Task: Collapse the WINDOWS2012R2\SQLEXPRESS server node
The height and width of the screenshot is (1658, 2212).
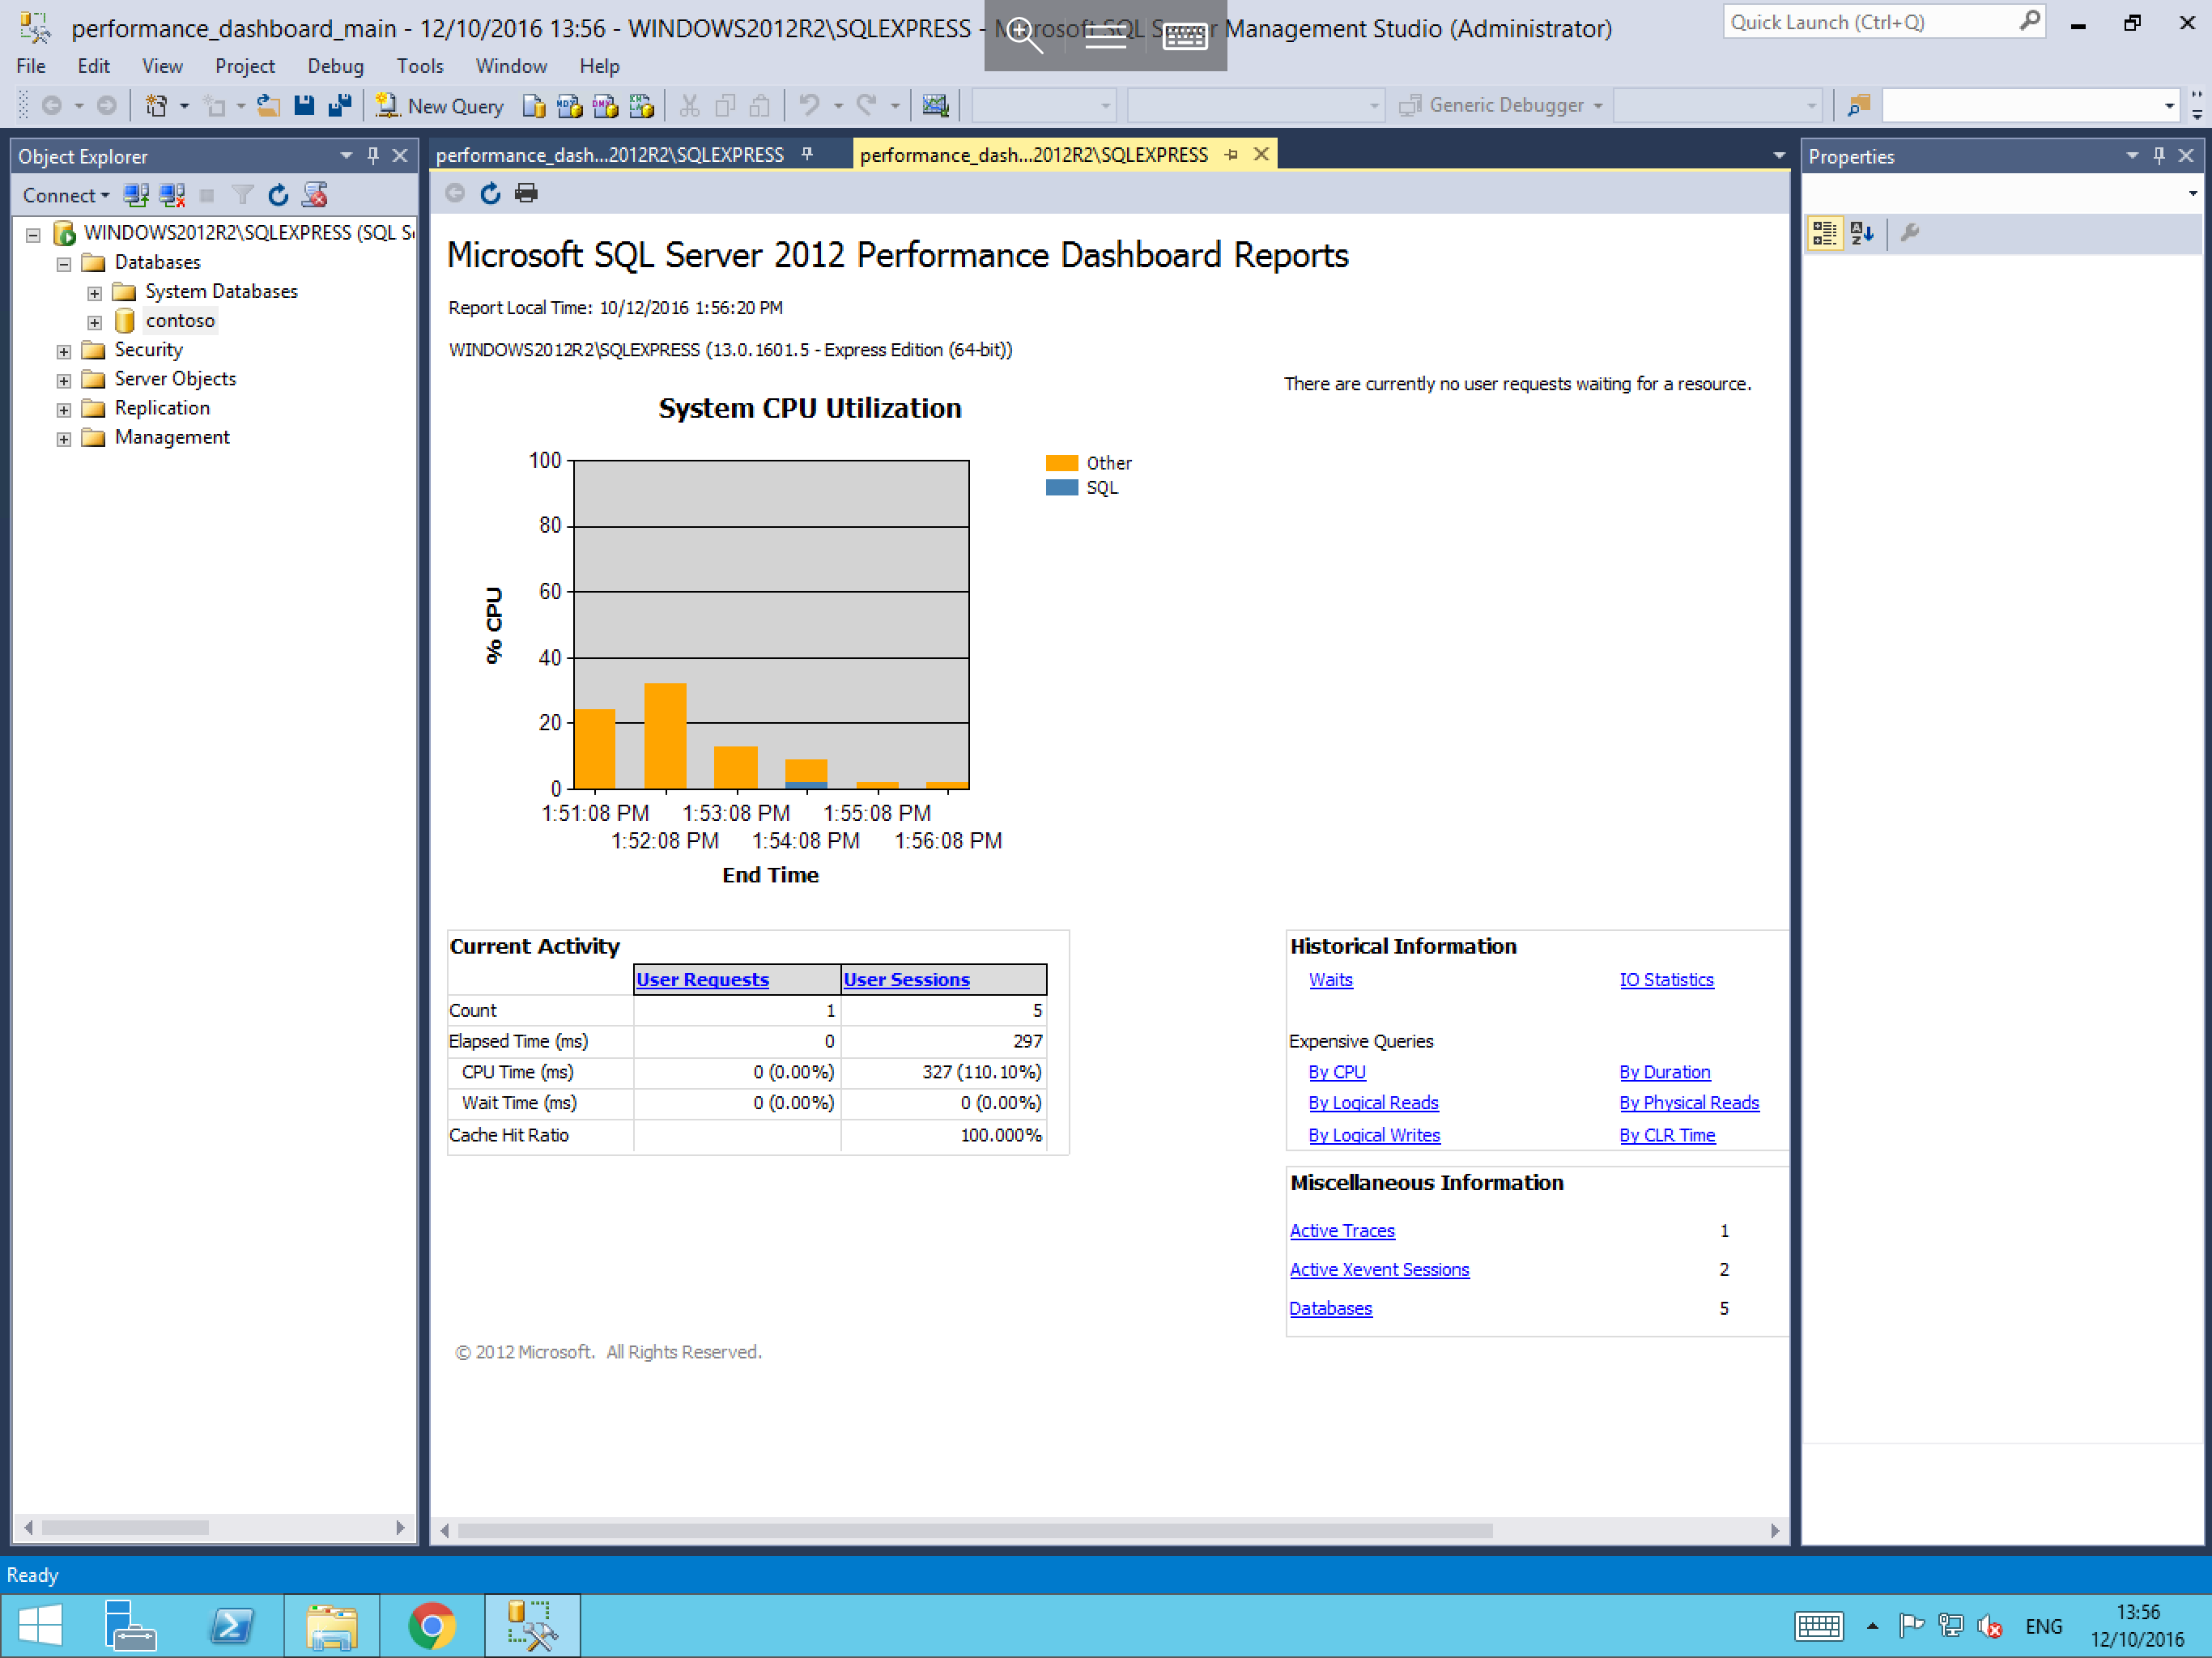Action: pos(33,234)
